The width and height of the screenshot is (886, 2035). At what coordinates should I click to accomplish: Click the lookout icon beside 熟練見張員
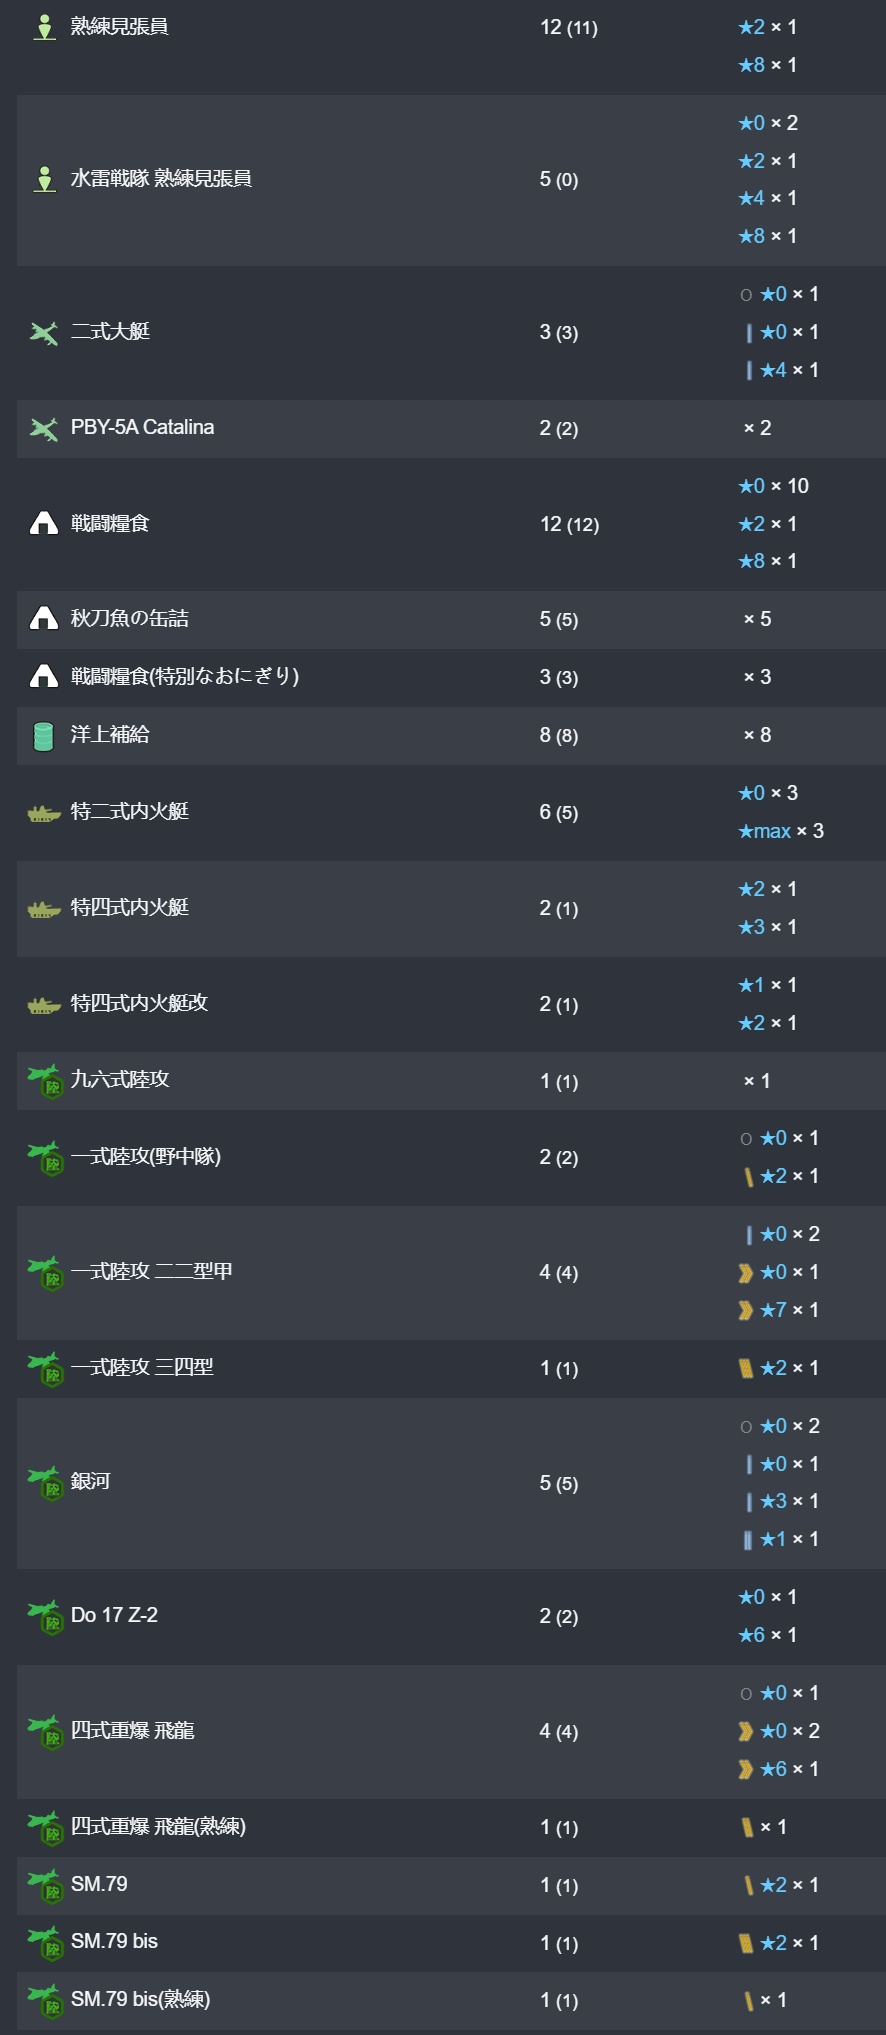pos(44,27)
